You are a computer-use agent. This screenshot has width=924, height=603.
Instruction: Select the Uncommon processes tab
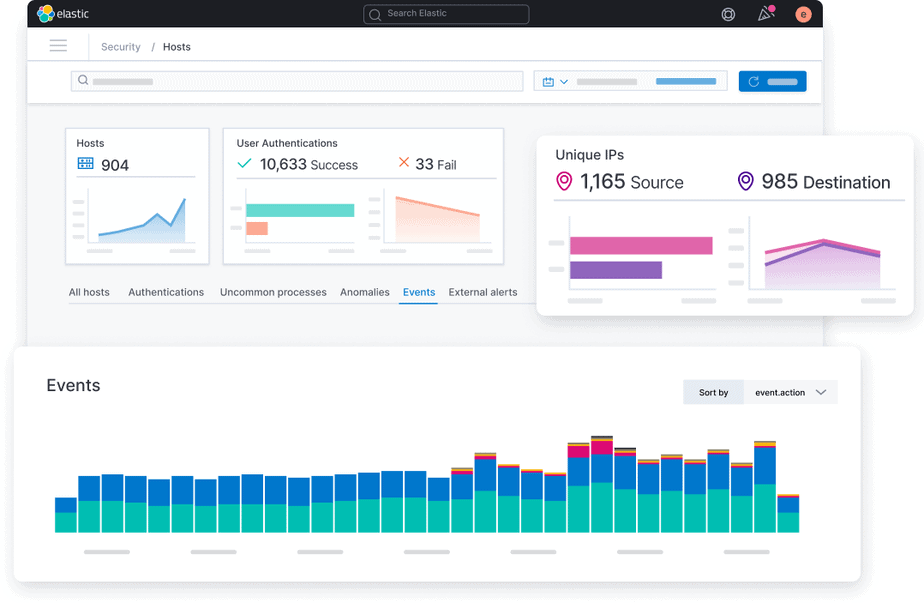273,292
